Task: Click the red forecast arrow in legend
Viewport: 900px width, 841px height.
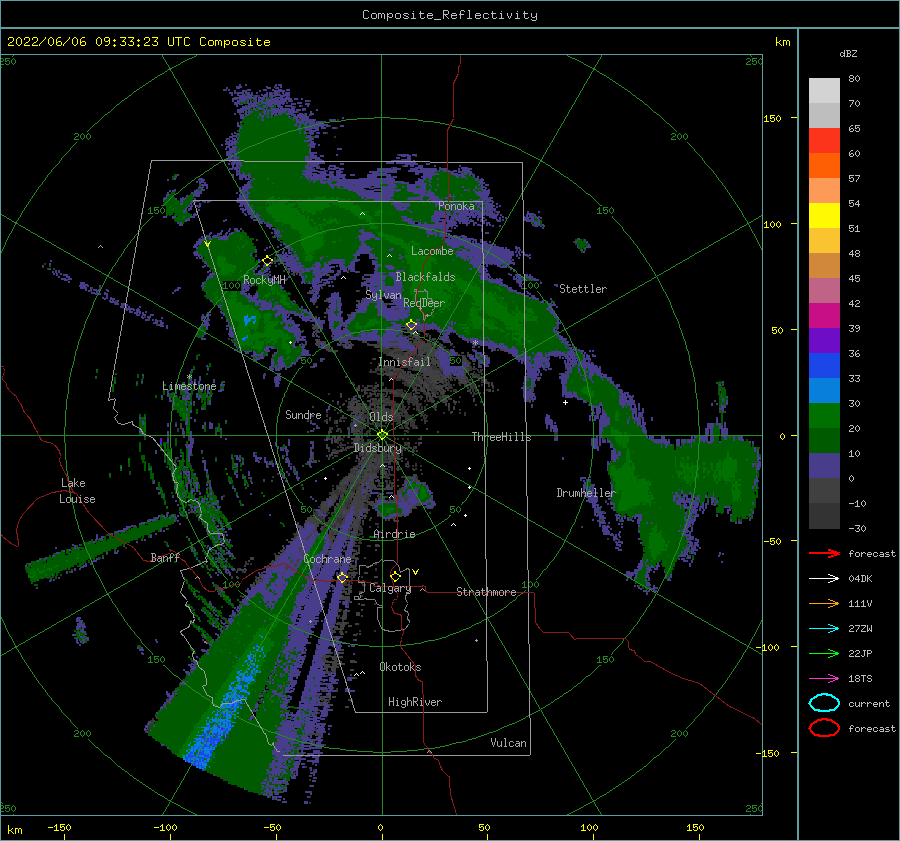Action: coord(824,553)
